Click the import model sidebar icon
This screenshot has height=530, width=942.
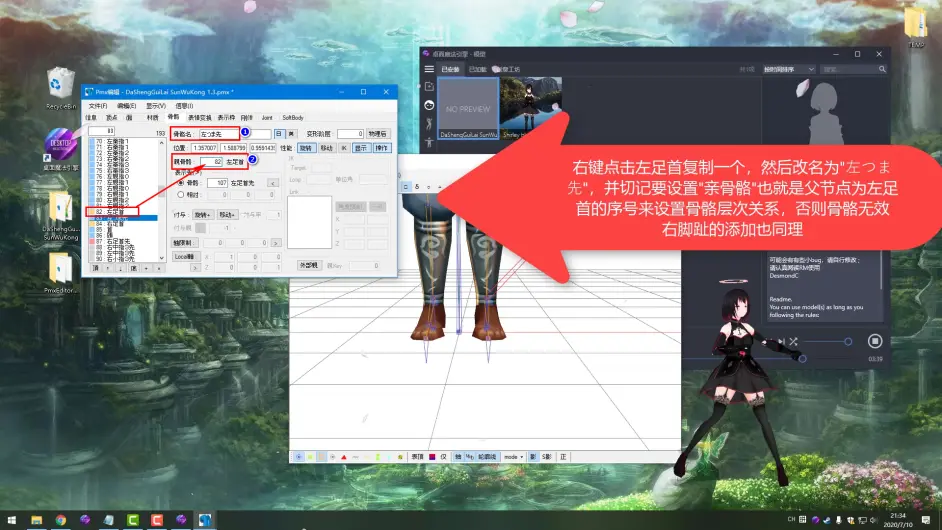coord(429,87)
